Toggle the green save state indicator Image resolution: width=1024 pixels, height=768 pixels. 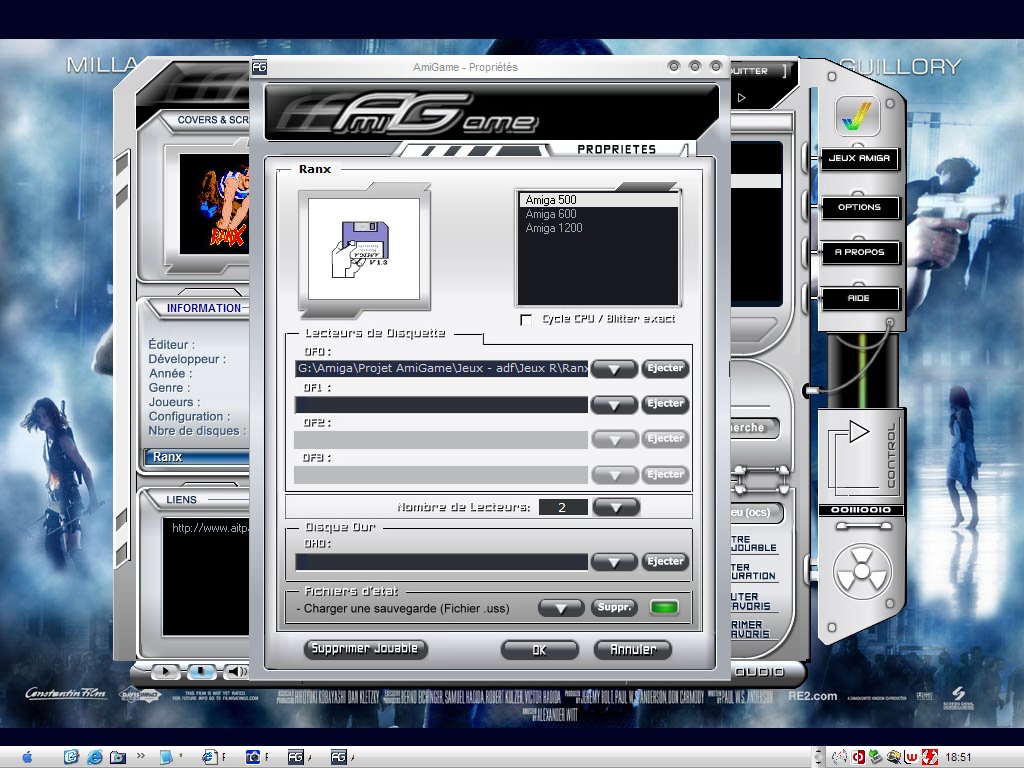point(664,608)
